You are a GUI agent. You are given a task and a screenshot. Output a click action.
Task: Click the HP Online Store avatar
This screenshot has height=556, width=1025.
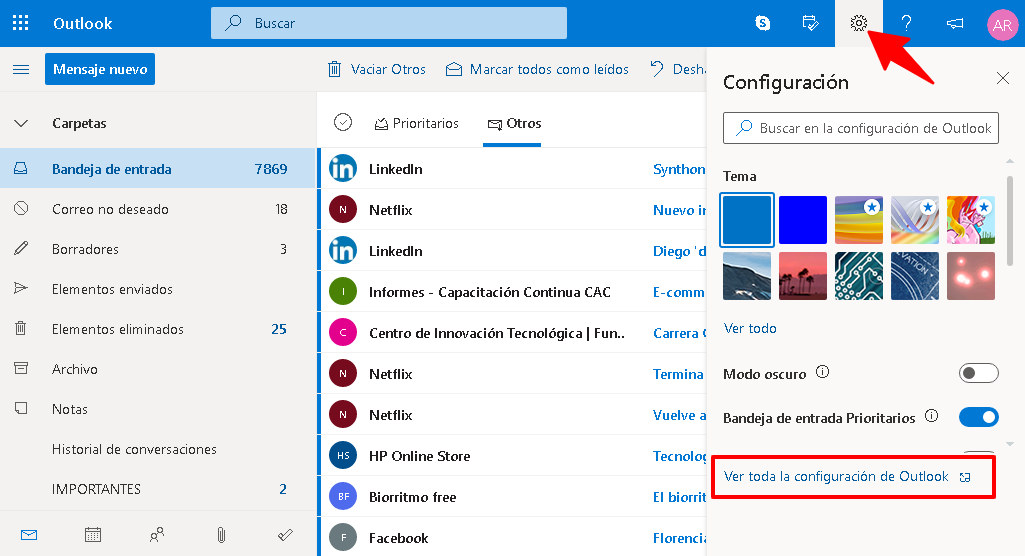(343, 455)
